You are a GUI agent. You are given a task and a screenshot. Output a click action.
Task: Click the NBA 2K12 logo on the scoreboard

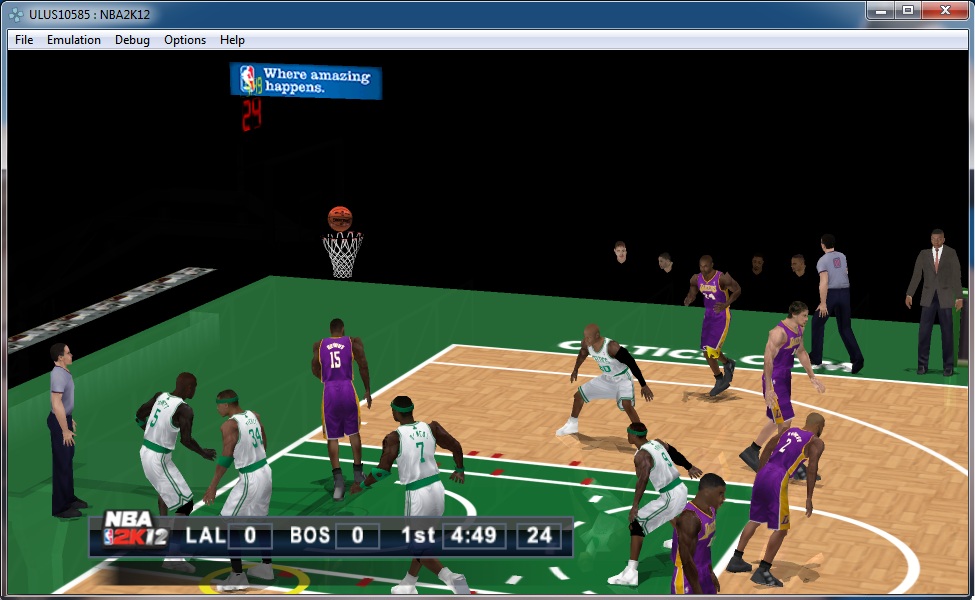coord(132,533)
